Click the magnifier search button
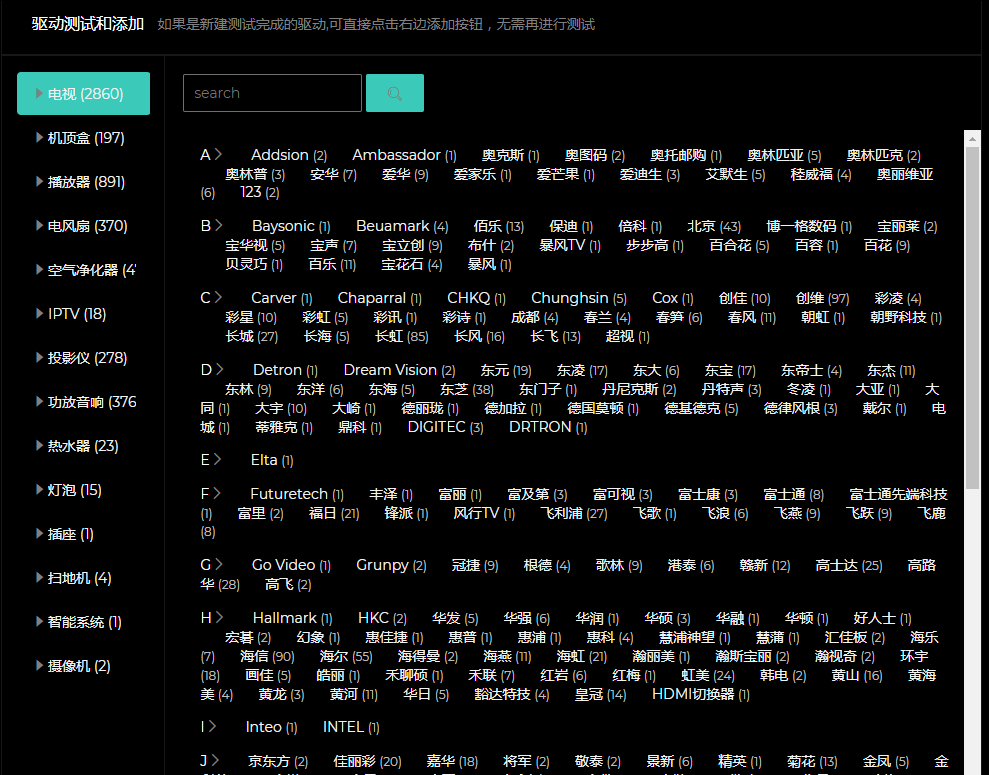 point(395,93)
